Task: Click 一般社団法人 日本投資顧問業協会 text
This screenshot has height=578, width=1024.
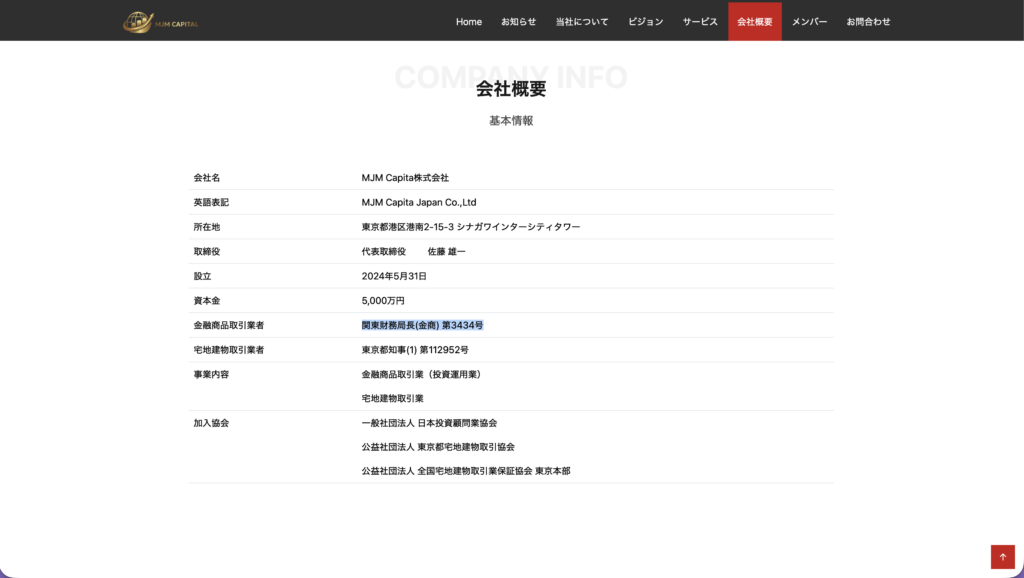Action: coord(429,423)
